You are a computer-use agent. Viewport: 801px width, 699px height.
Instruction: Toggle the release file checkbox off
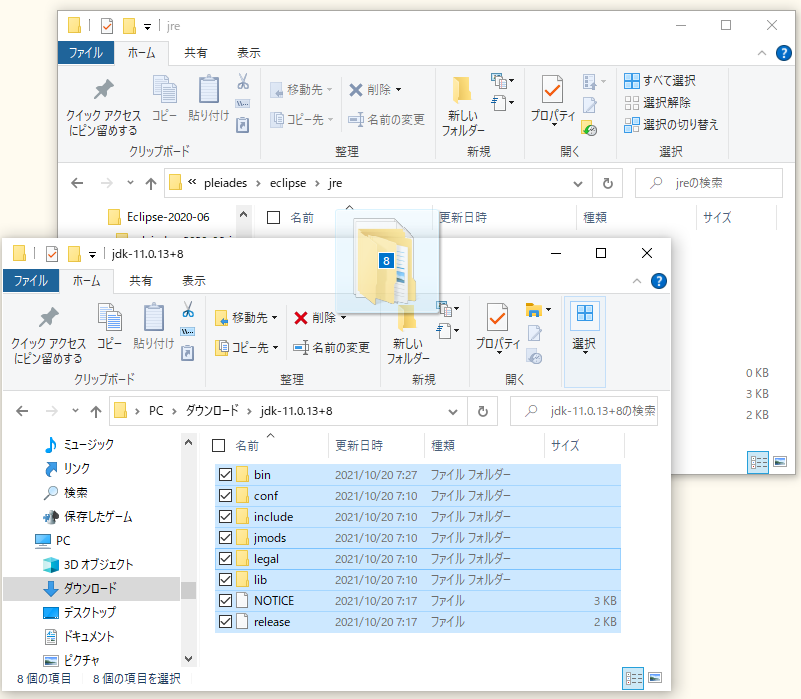pos(225,621)
